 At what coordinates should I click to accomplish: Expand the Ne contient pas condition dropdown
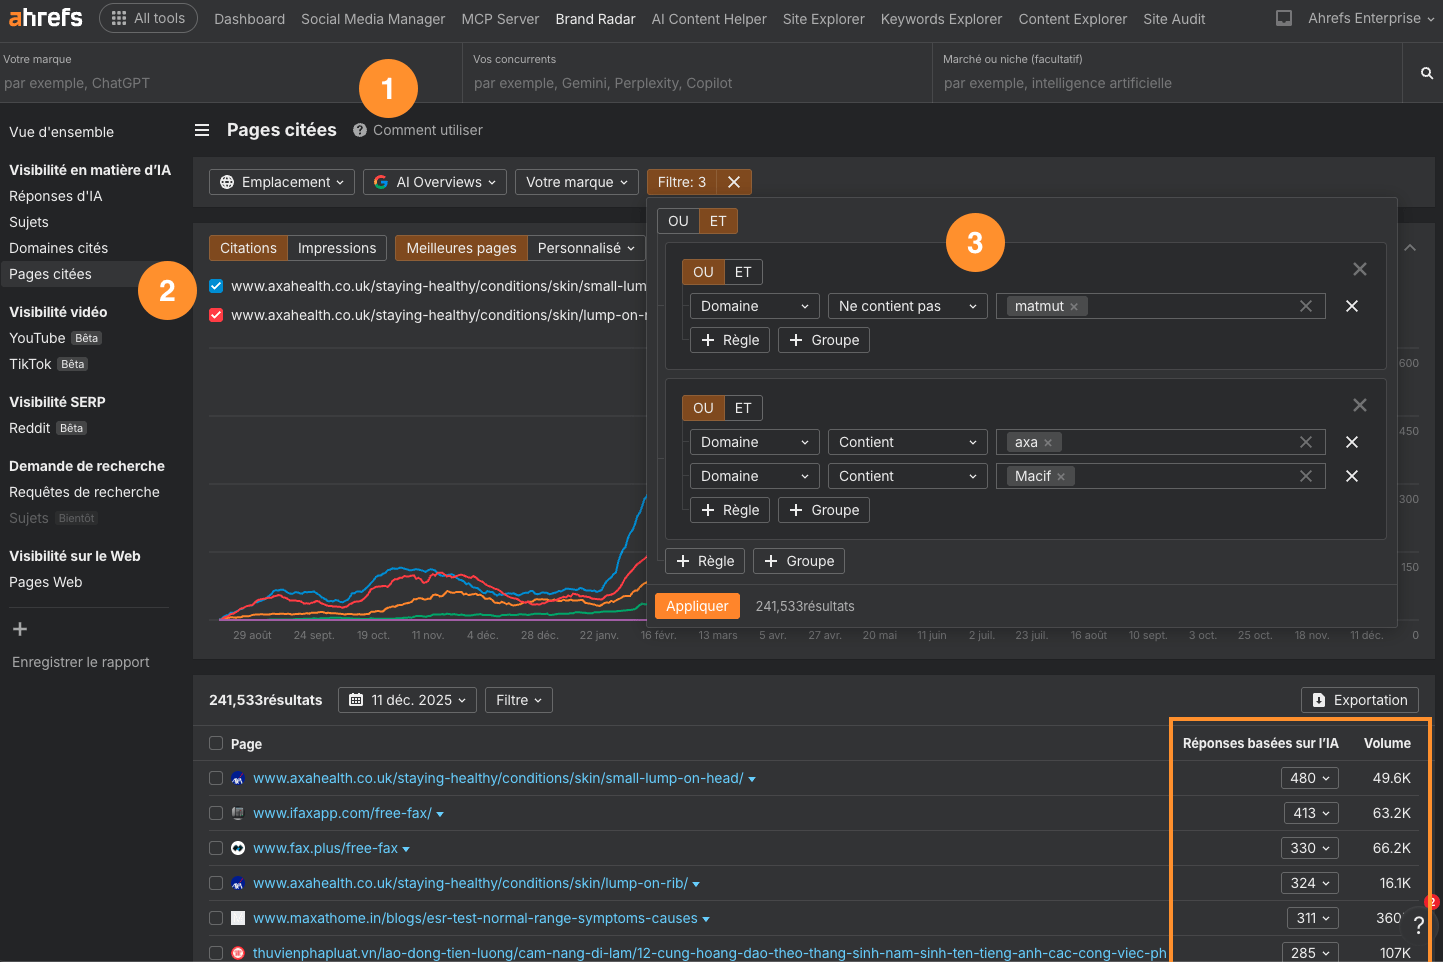(x=907, y=306)
